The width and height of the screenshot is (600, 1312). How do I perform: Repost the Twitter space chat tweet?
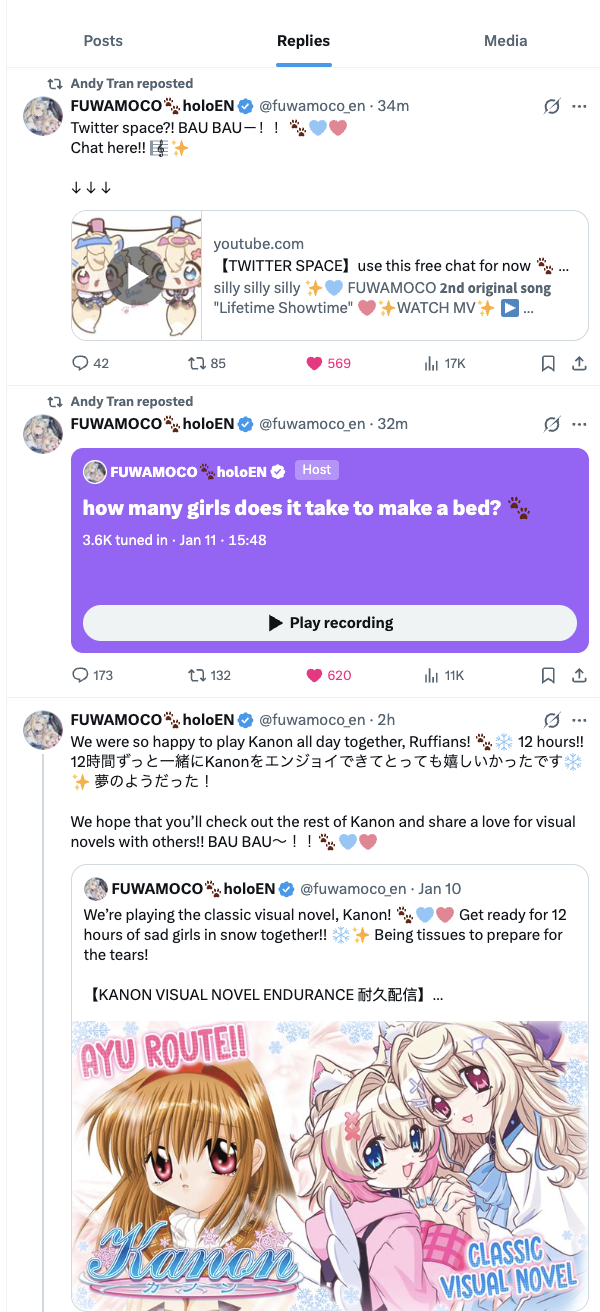click(196, 364)
